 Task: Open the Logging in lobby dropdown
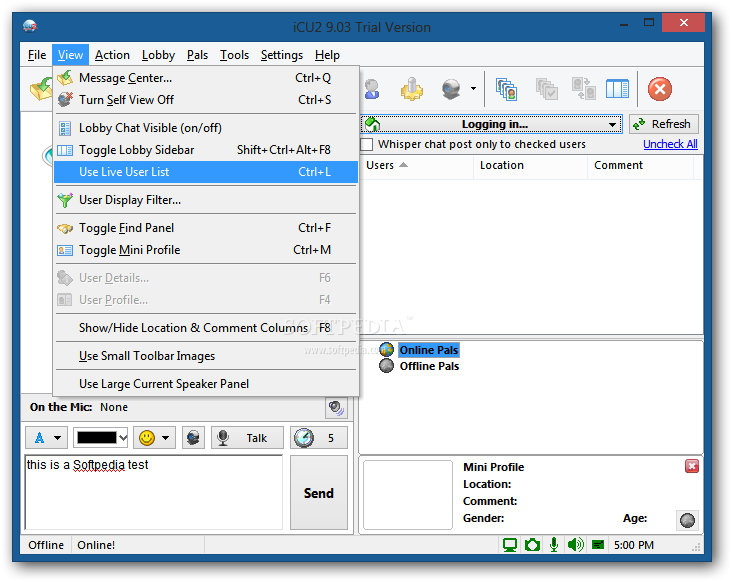(492, 124)
